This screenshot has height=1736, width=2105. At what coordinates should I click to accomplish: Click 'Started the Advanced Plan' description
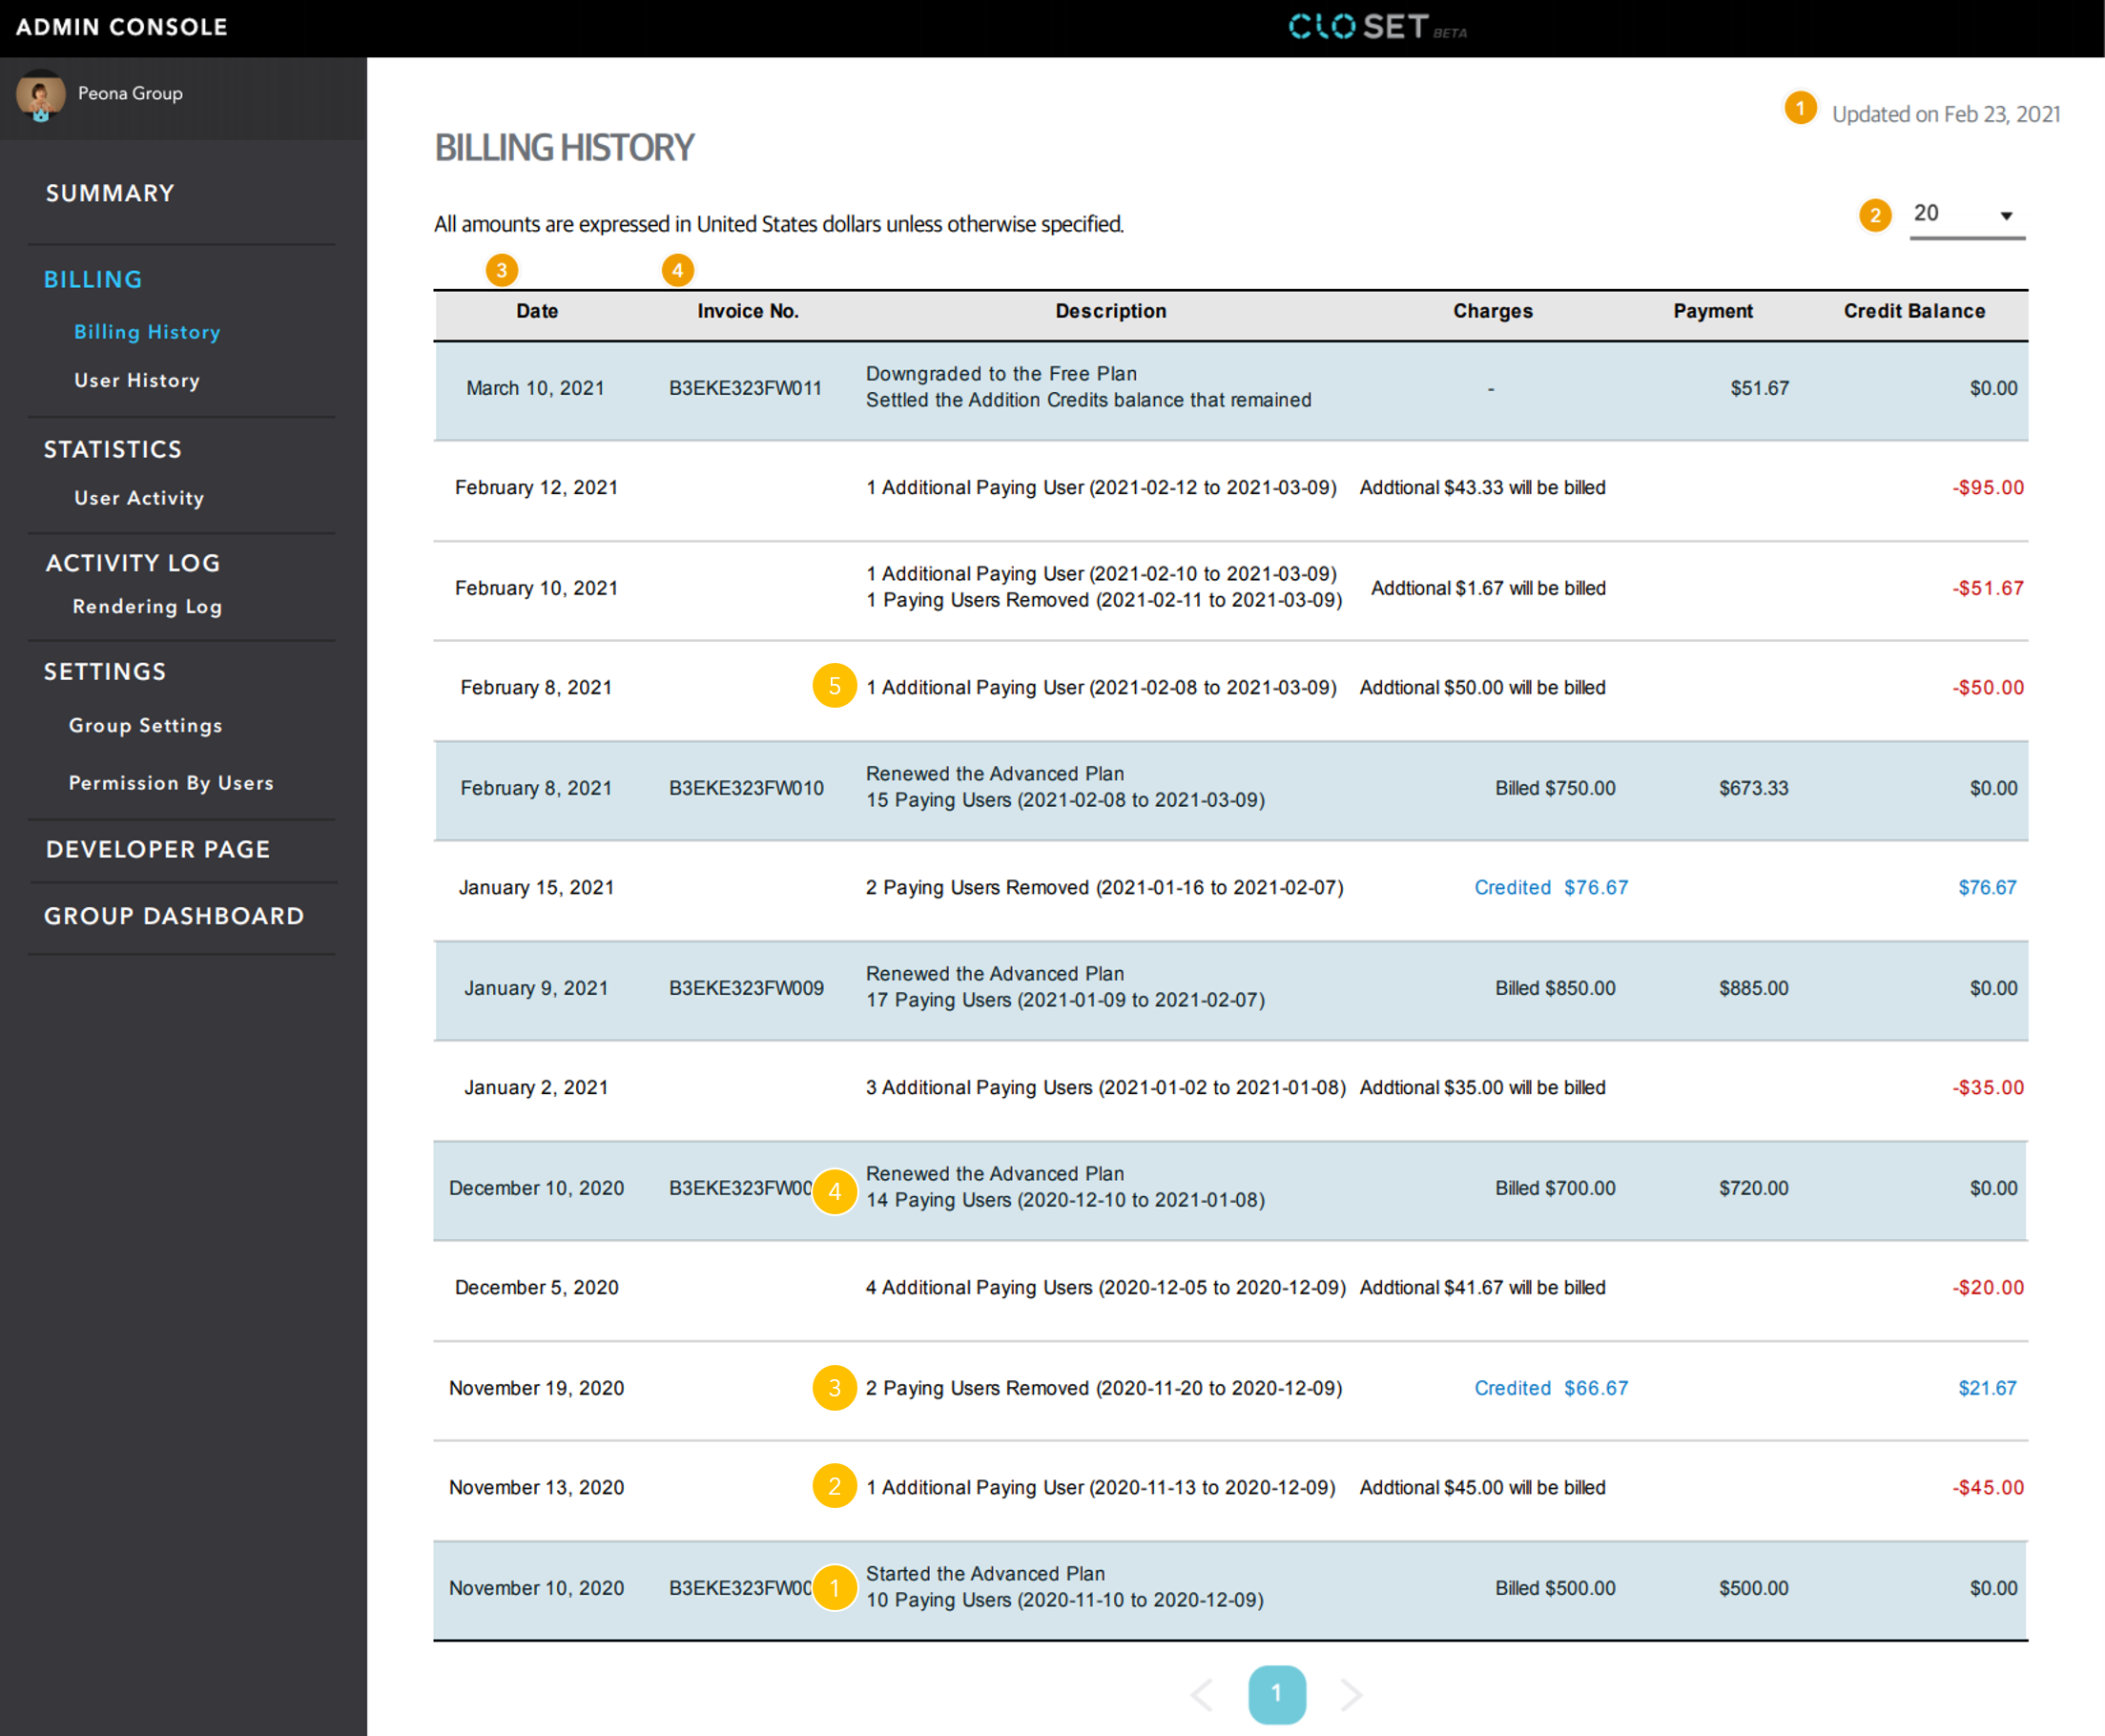tap(985, 1574)
